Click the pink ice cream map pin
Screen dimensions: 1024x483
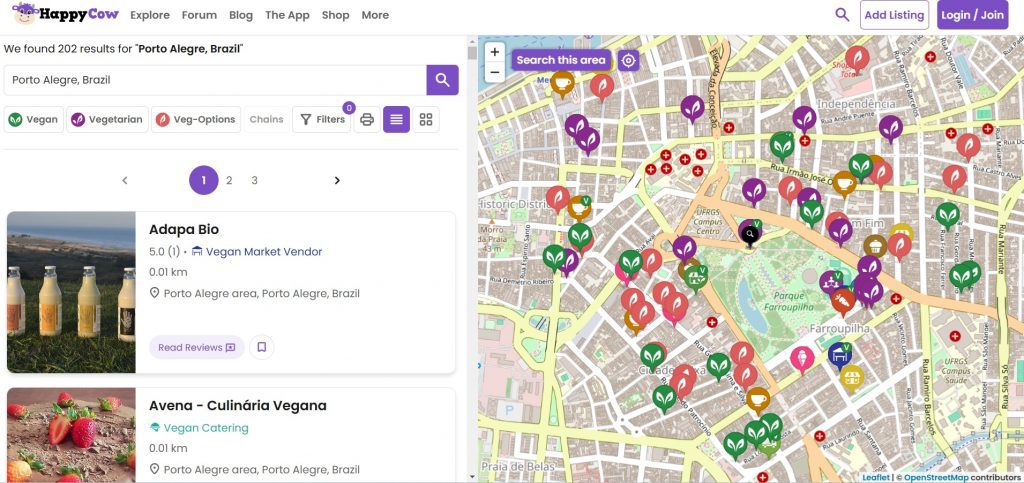802,358
